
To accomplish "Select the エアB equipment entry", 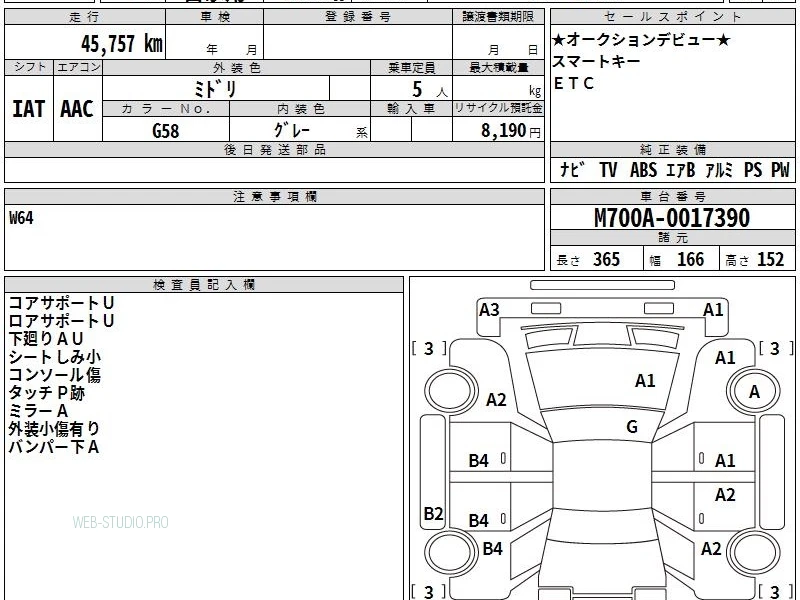I will pos(681,170).
